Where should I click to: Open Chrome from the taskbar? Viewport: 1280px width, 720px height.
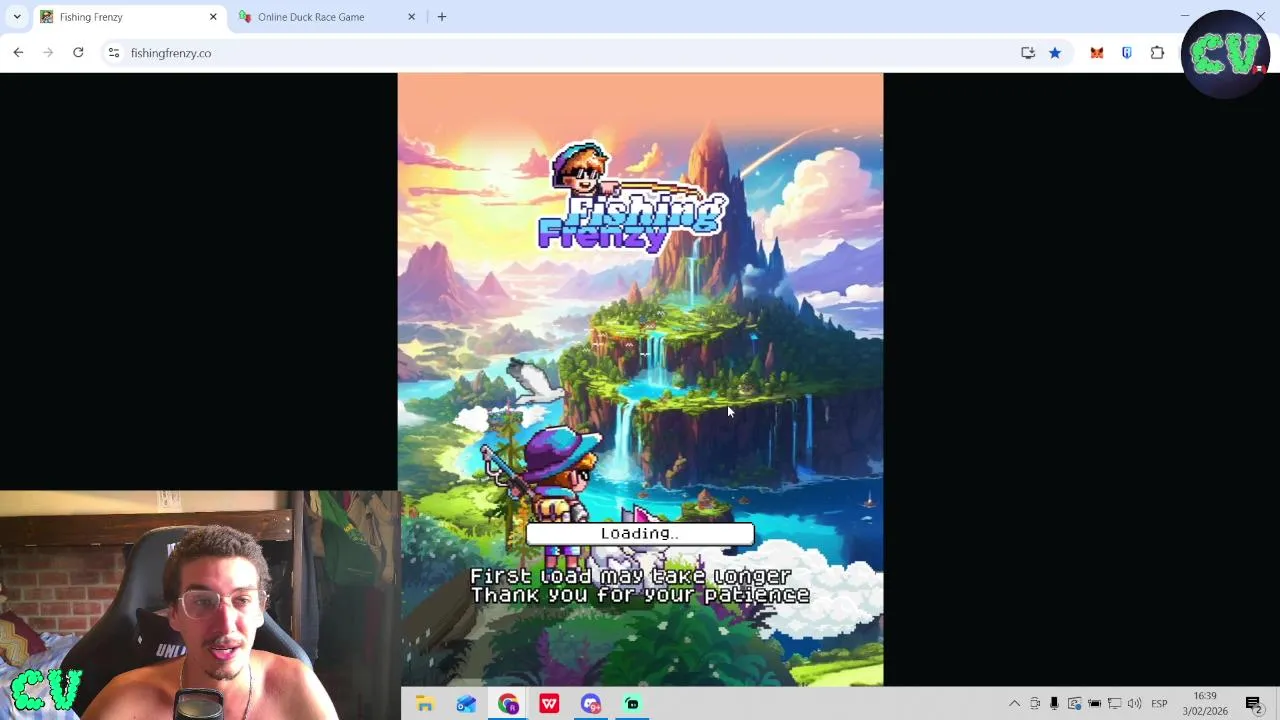pyautogui.click(x=508, y=704)
